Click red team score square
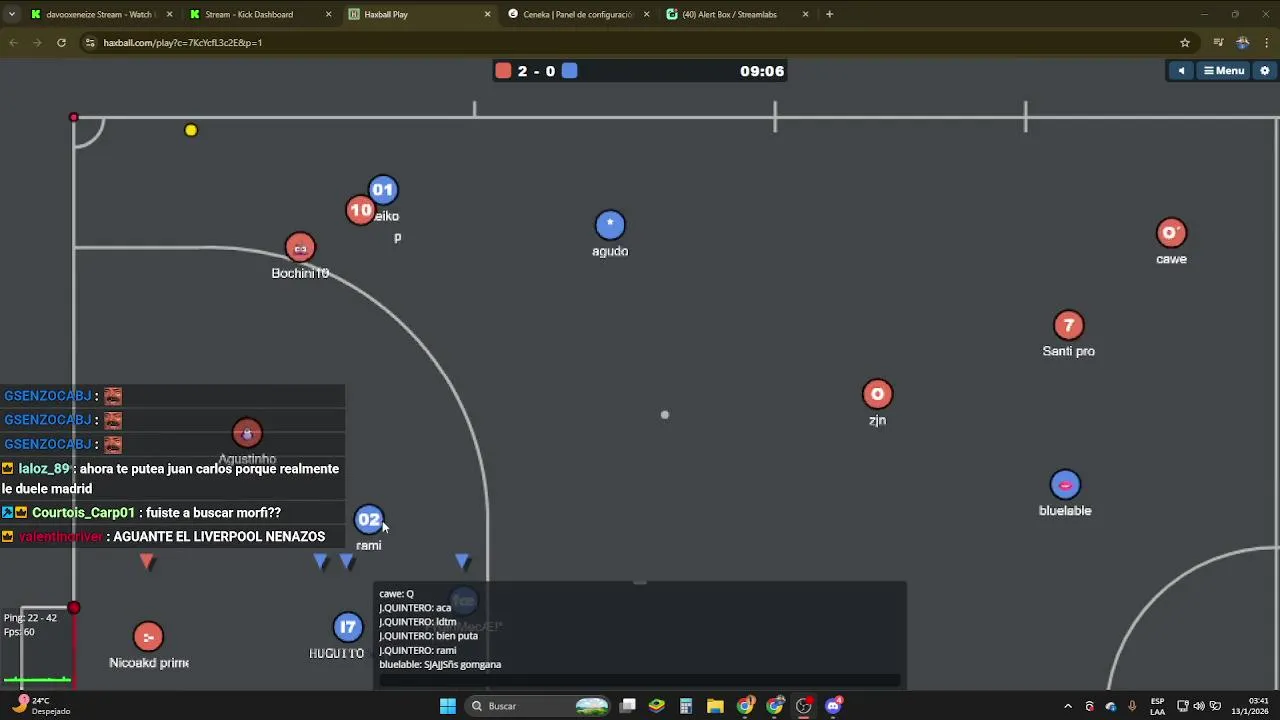Viewport: 1280px width, 720px height. coord(503,71)
